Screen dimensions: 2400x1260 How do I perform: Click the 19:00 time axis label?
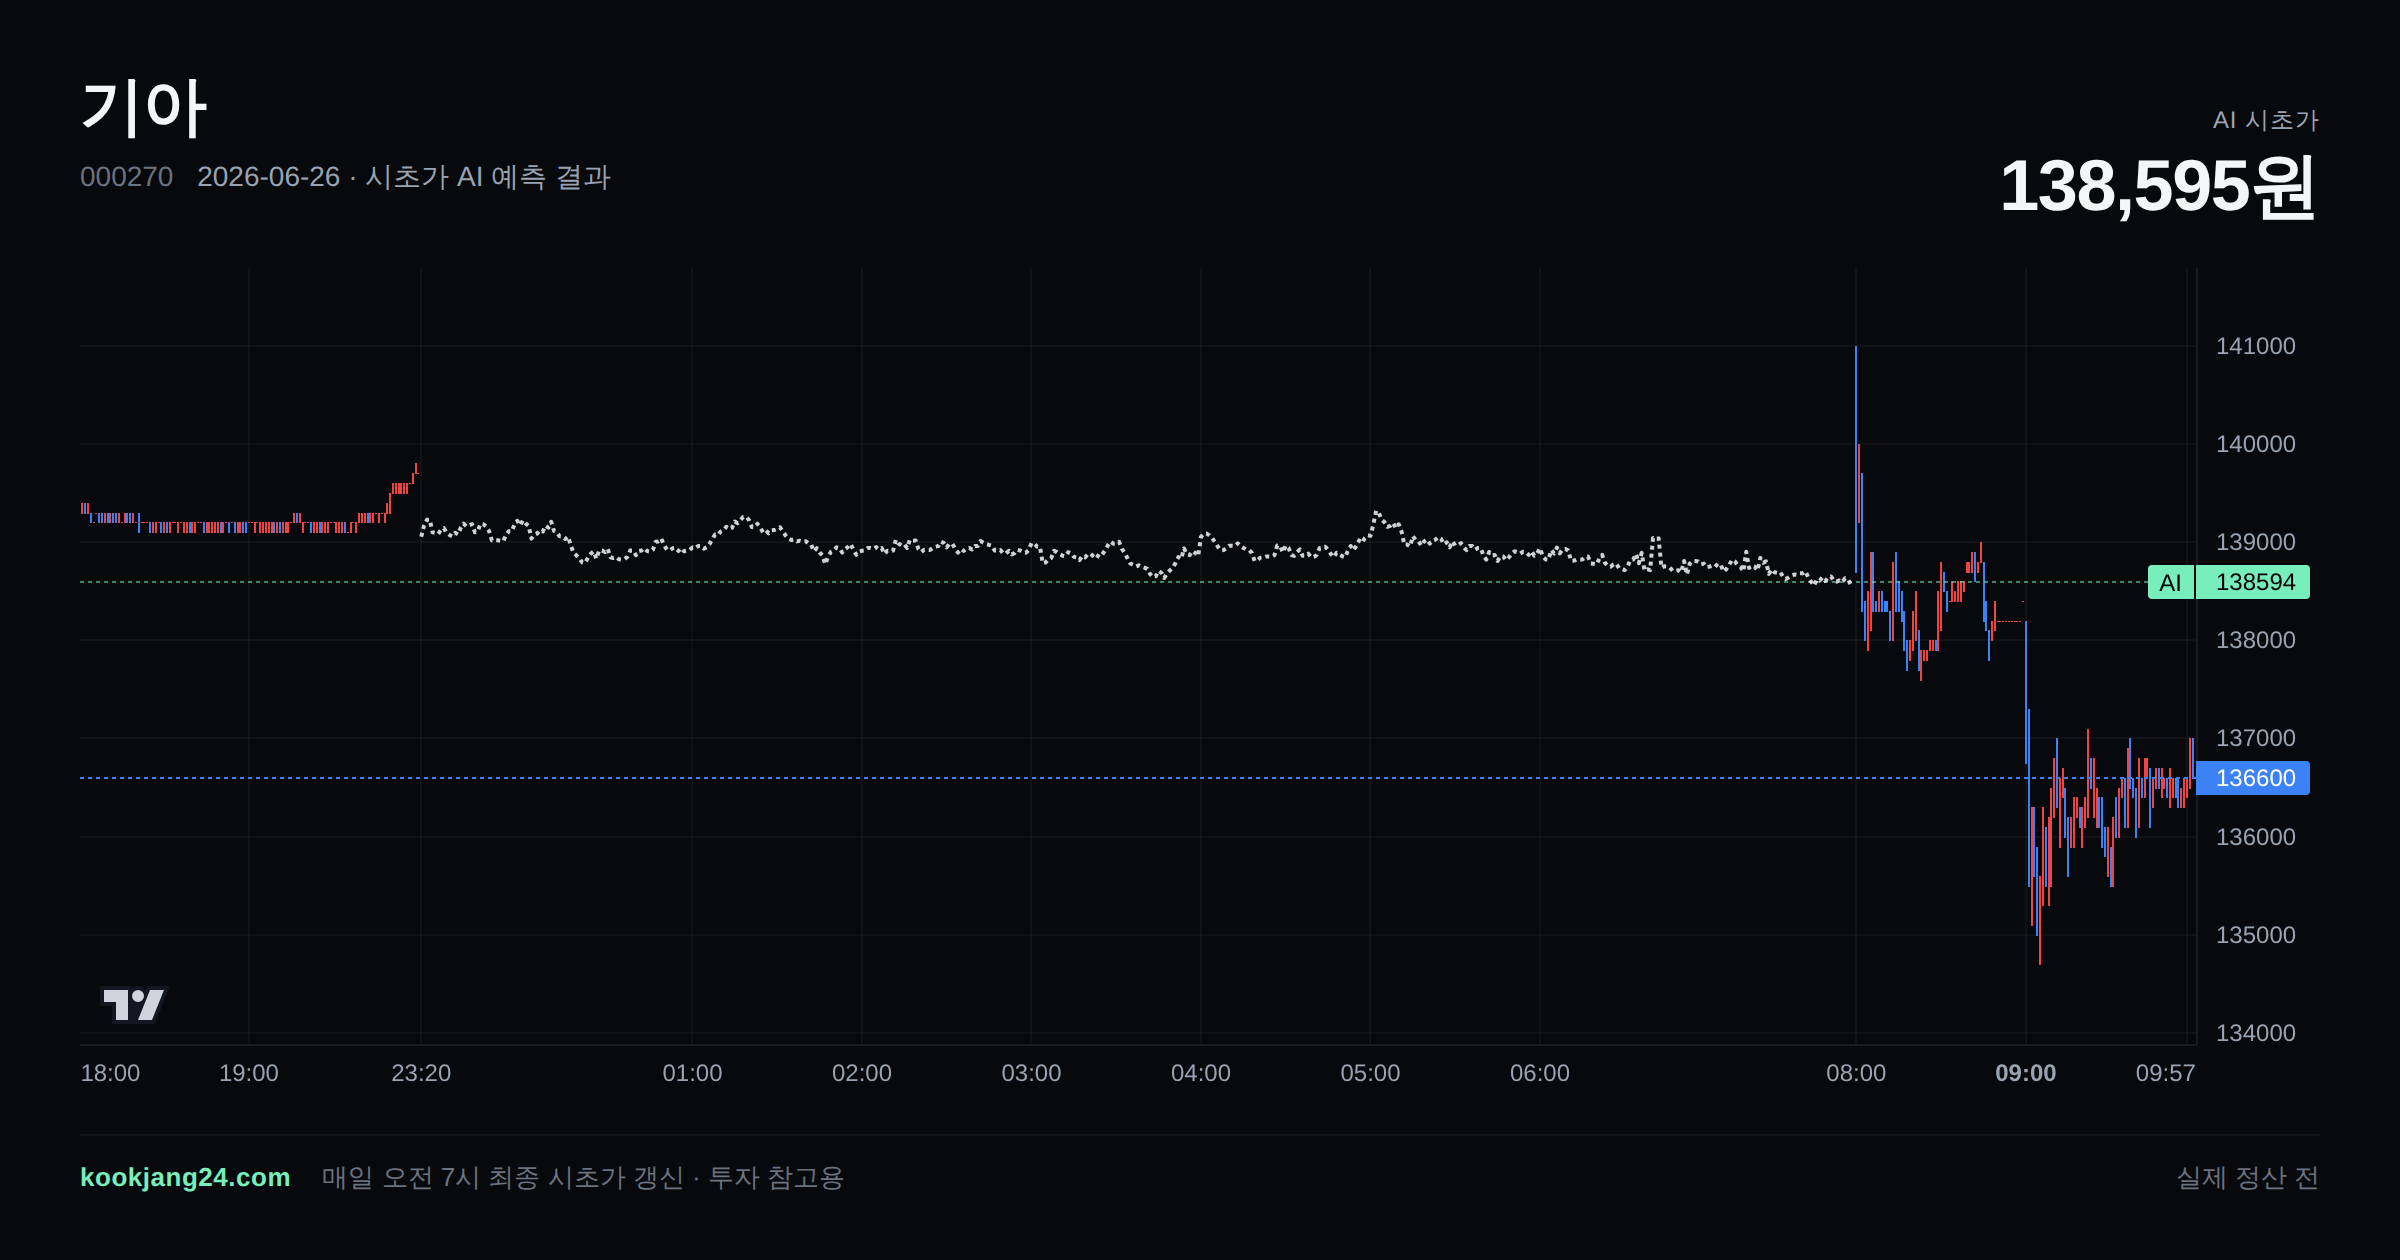249,1073
